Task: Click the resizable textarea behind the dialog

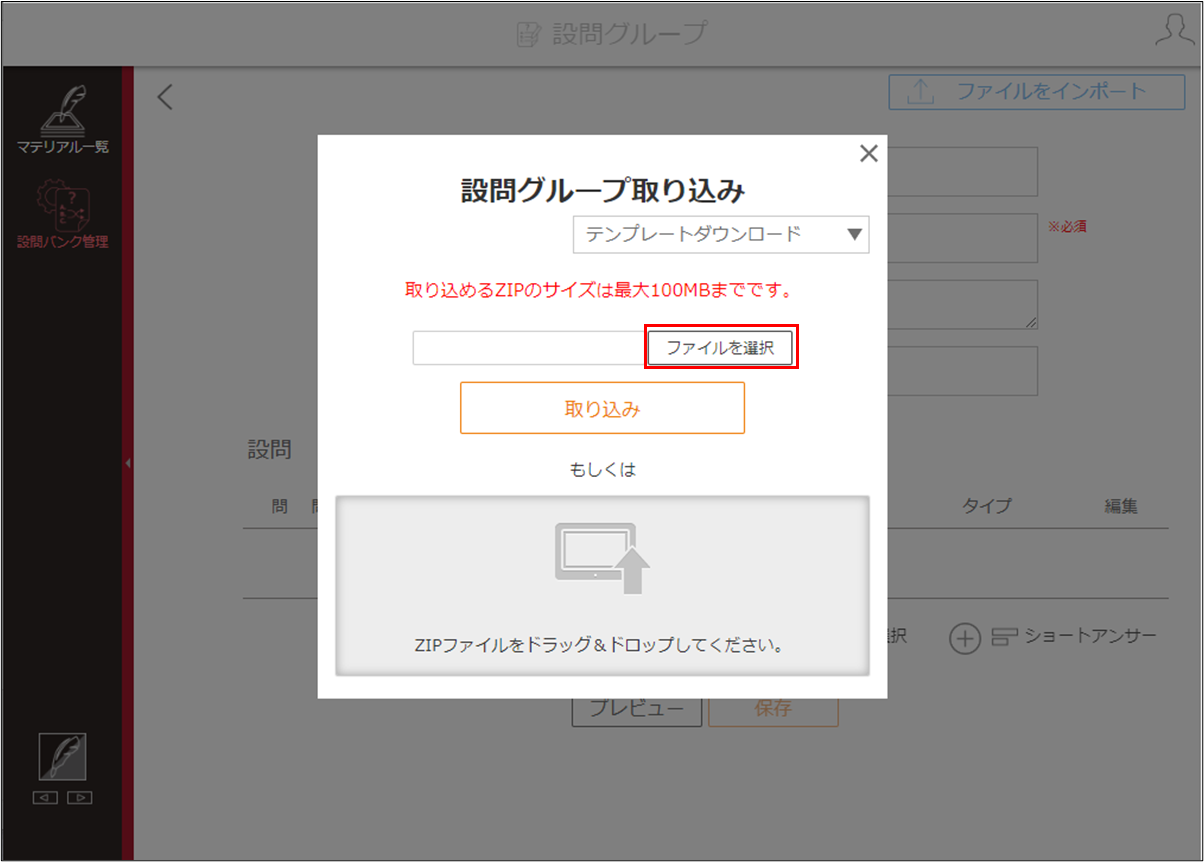Action: pyautogui.click(x=962, y=304)
